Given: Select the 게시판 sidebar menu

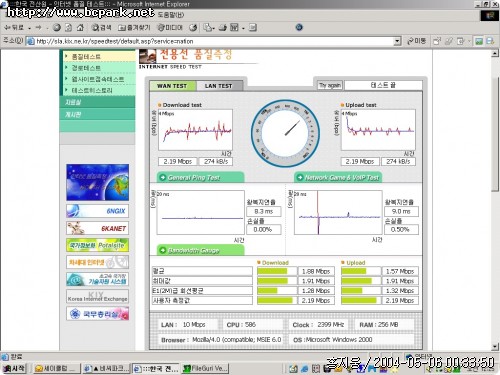Looking at the screenshot, I should 97,114.
